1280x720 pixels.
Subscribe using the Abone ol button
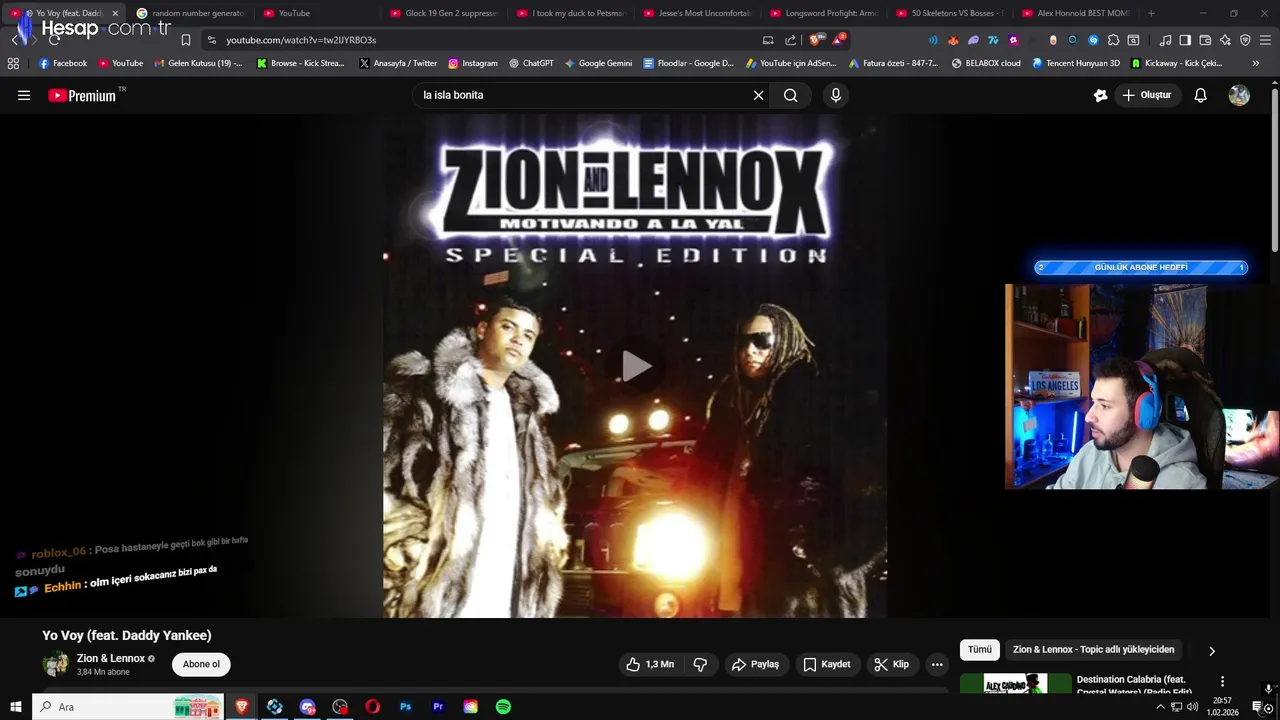point(201,664)
